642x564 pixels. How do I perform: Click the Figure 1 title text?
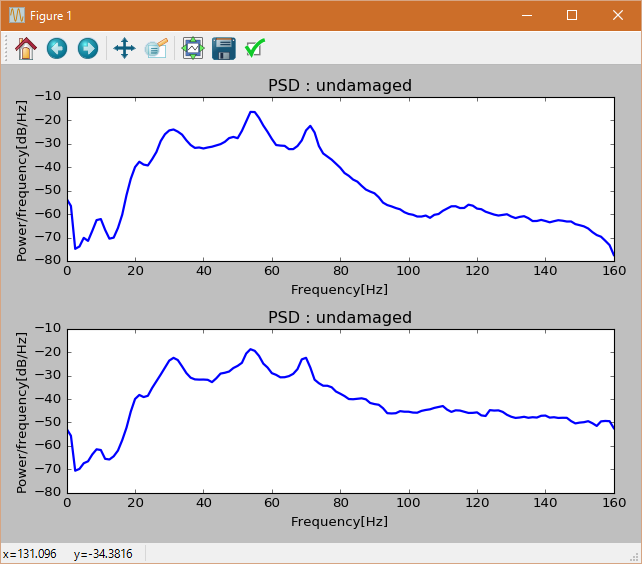pos(51,16)
